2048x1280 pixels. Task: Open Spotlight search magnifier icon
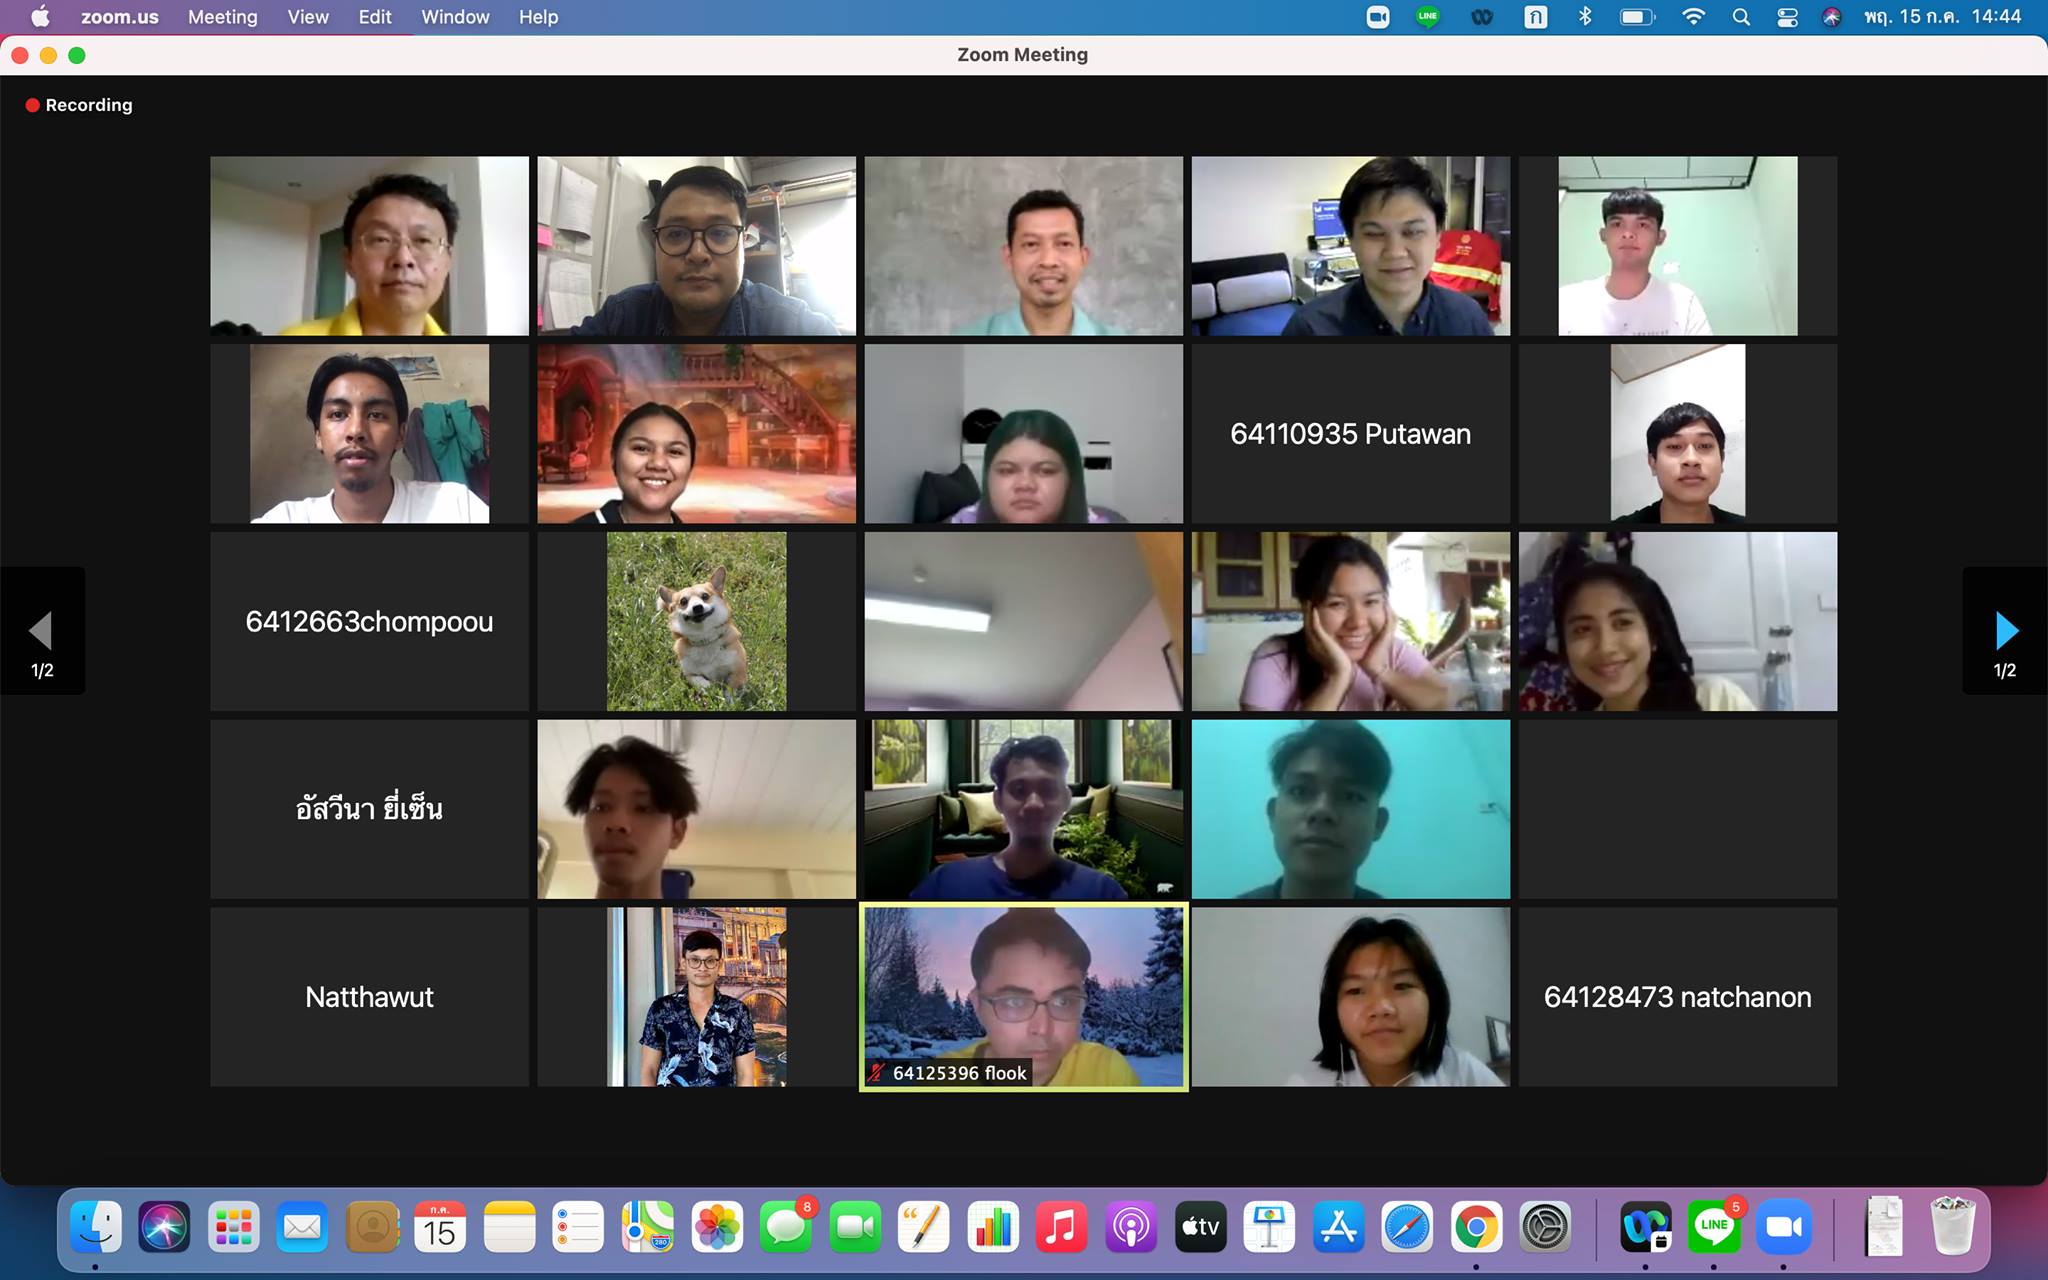pos(1741,17)
